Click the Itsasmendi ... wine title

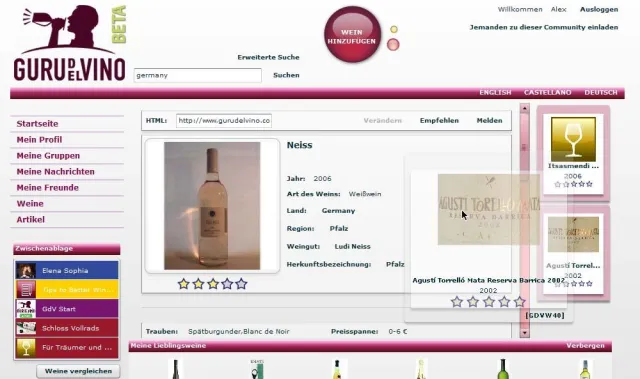[573, 166]
